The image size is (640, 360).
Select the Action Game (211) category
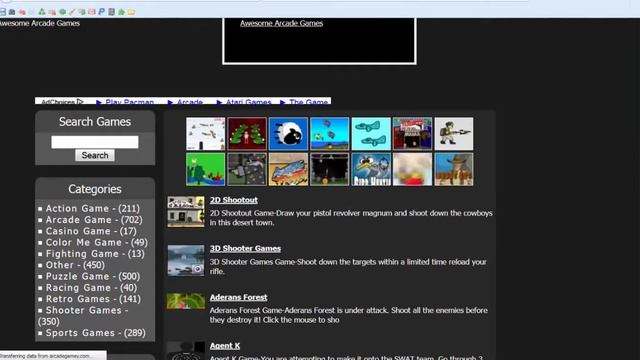tap(93, 209)
